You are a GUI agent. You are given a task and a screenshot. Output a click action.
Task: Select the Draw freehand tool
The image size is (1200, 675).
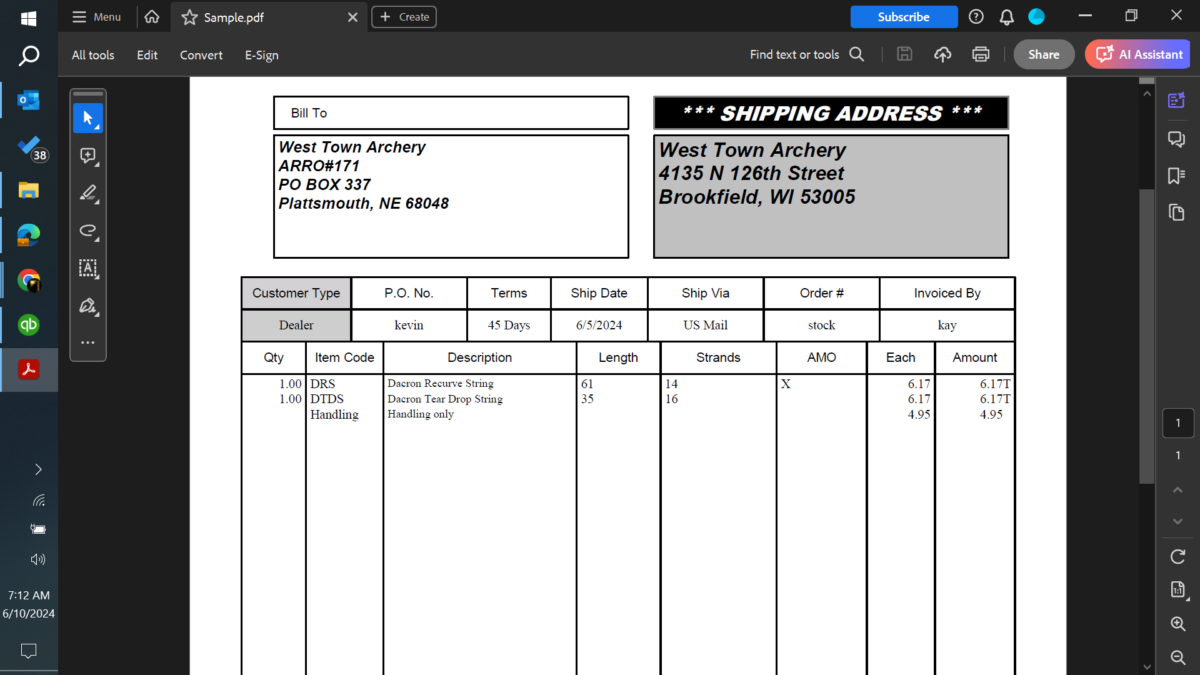click(88, 231)
